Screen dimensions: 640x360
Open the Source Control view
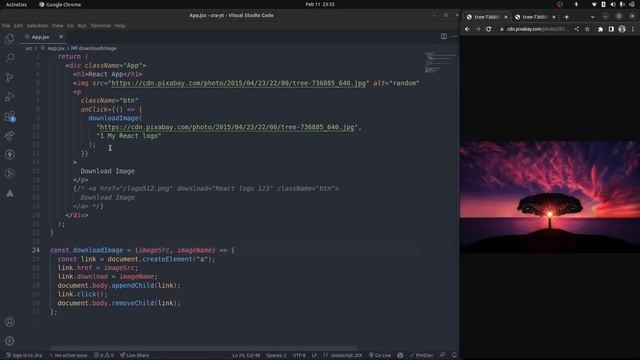tap(10, 77)
